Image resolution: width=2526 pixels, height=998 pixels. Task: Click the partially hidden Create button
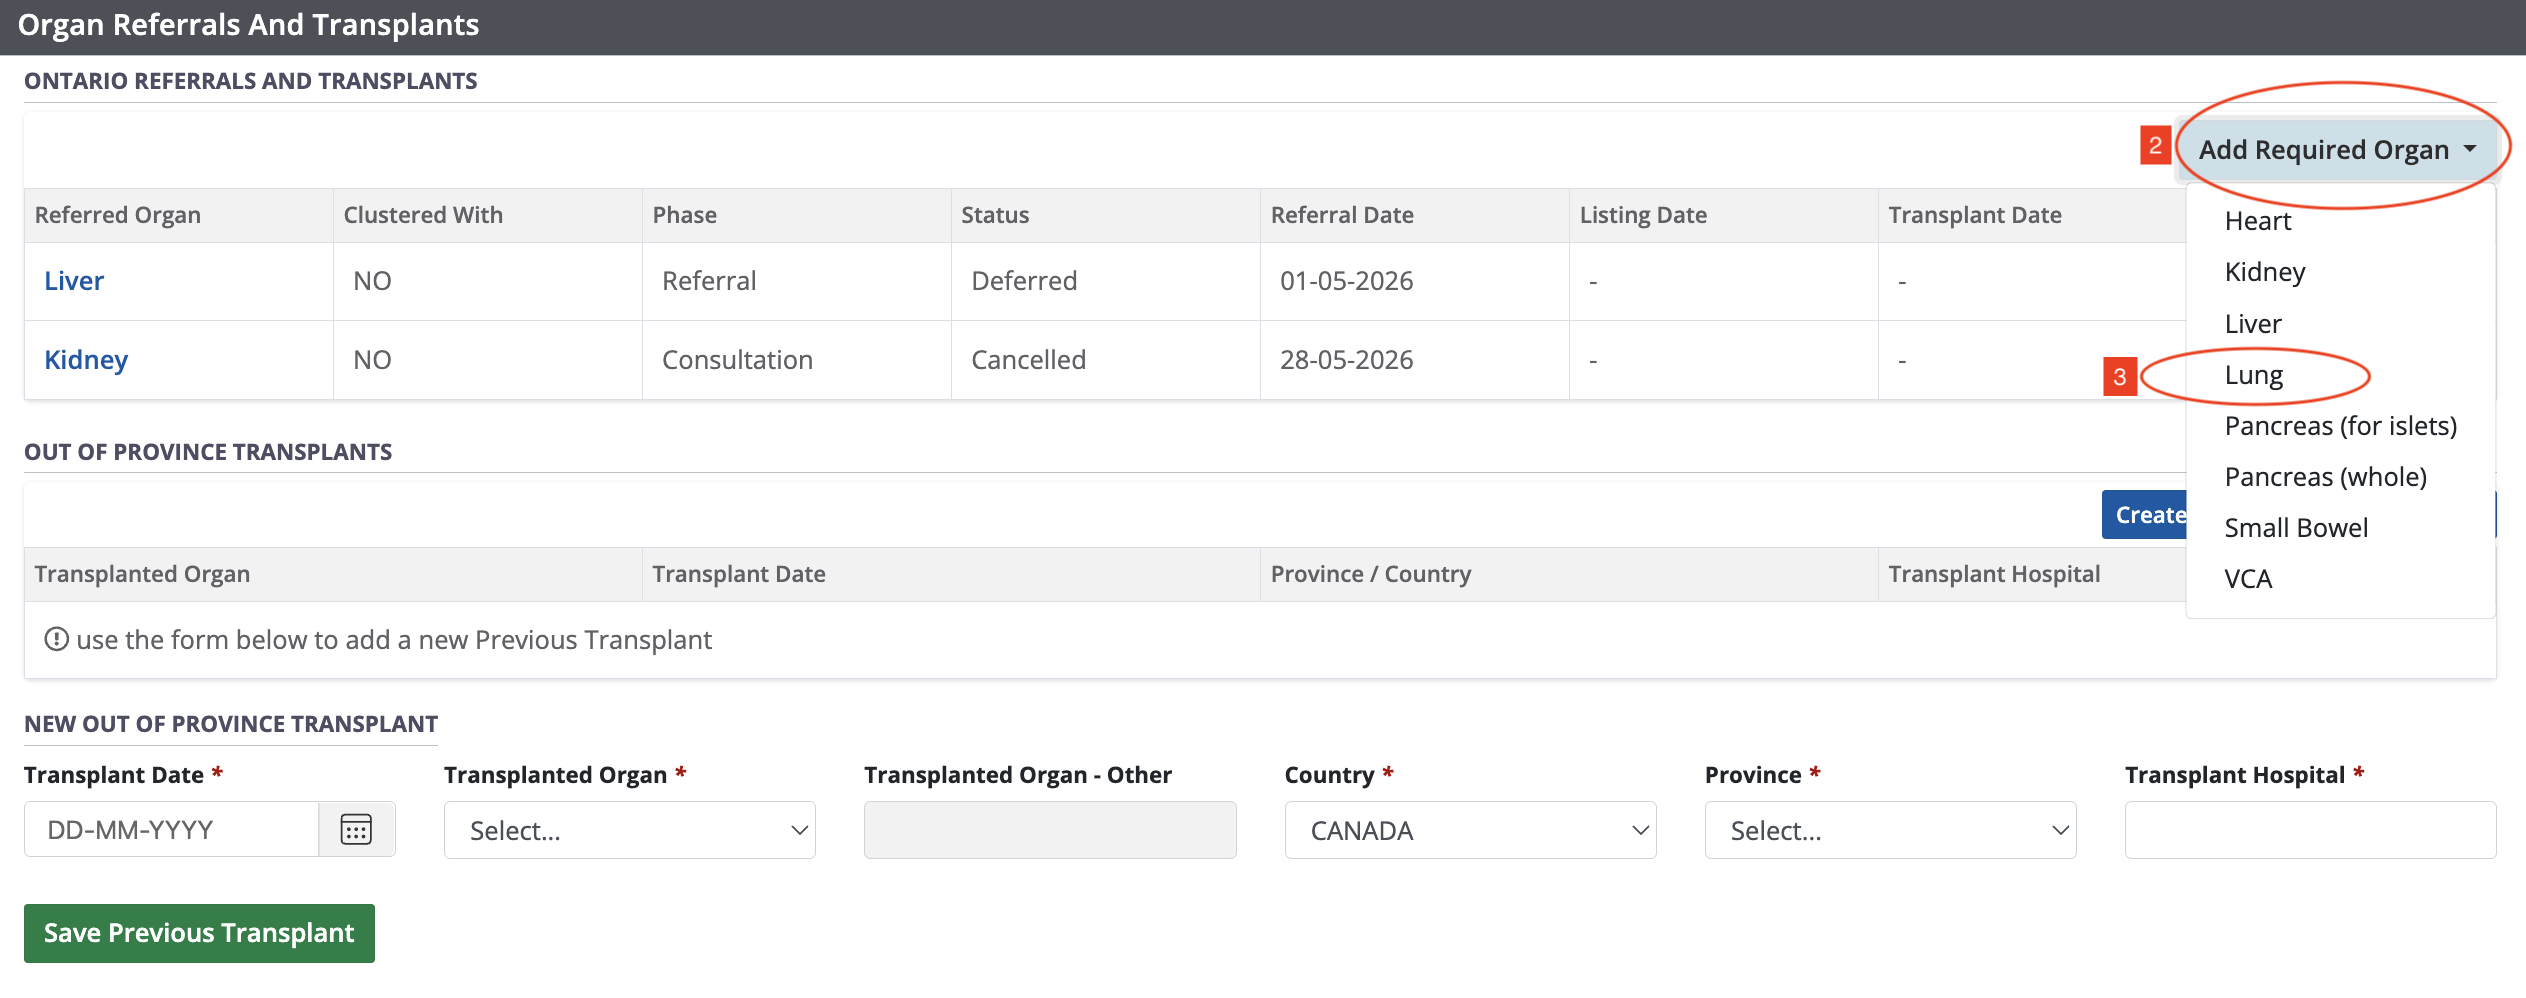click(x=2145, y=515)
